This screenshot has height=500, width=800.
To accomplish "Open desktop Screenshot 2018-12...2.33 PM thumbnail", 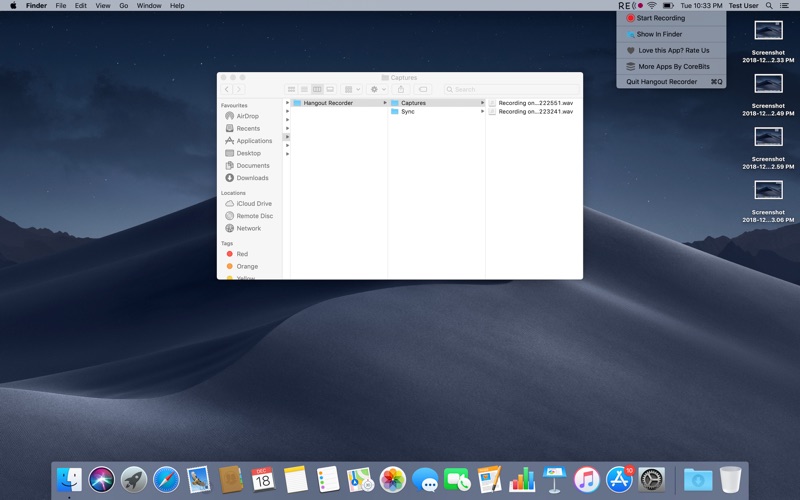I will coord(768,31).
